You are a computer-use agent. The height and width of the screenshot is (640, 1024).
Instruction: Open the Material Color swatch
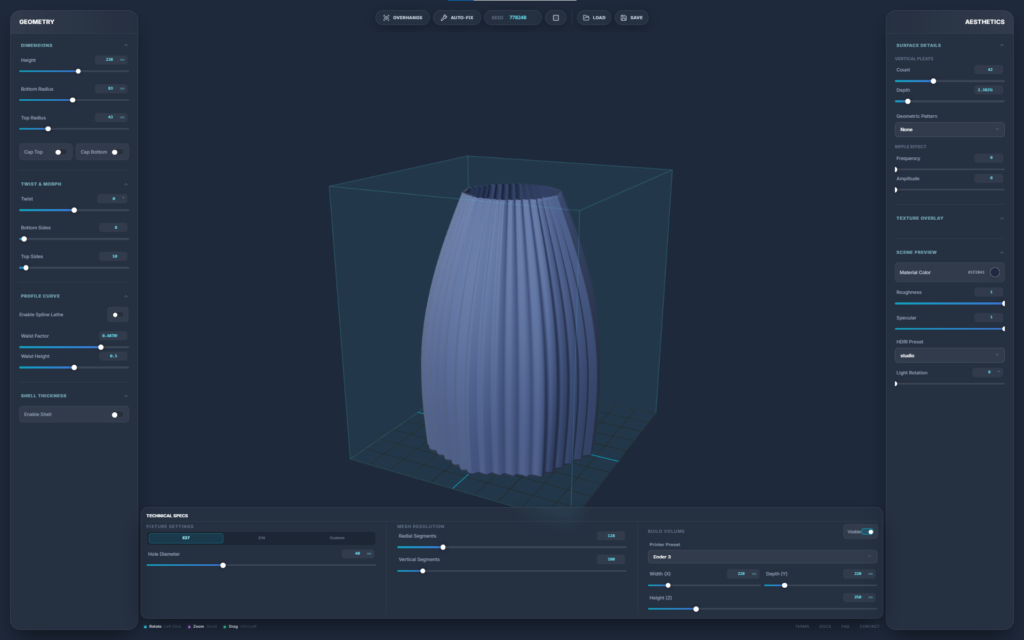coord(994,272)
